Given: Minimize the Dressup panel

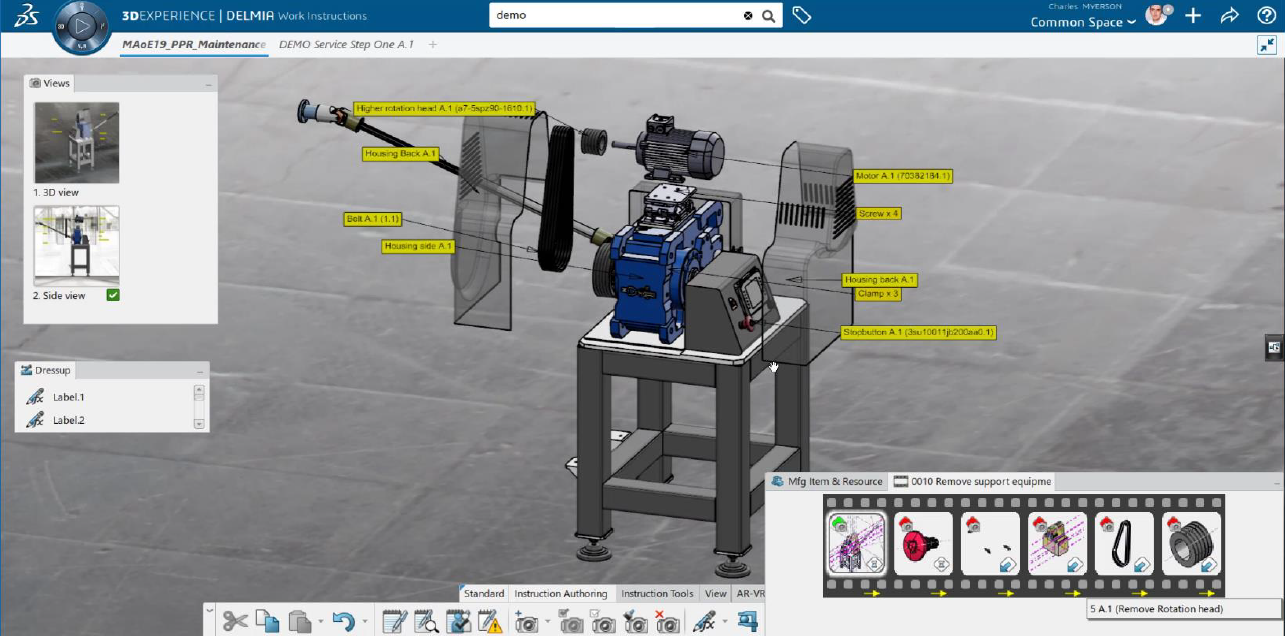Looking at the screenshot, I should pos(200,370).
